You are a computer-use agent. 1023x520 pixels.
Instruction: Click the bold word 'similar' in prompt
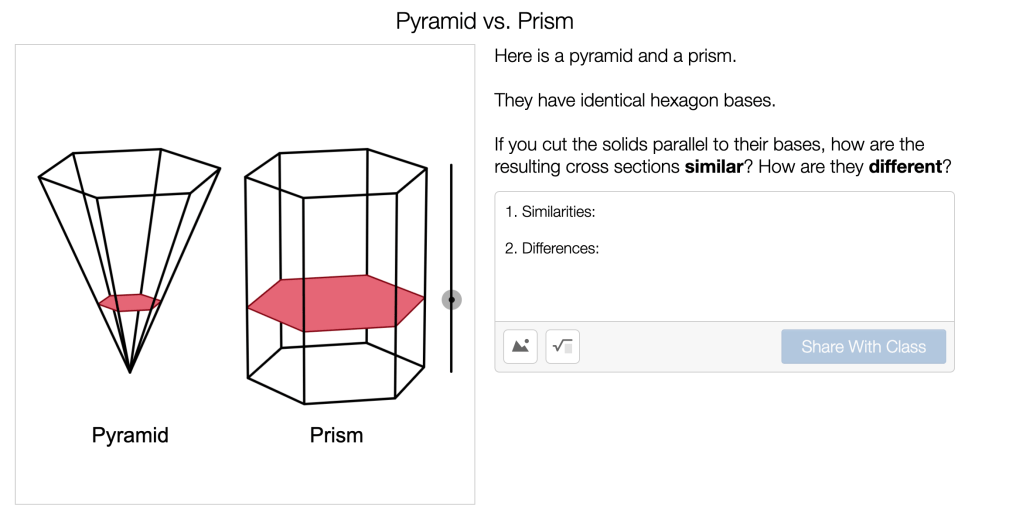tap(713, 167)
